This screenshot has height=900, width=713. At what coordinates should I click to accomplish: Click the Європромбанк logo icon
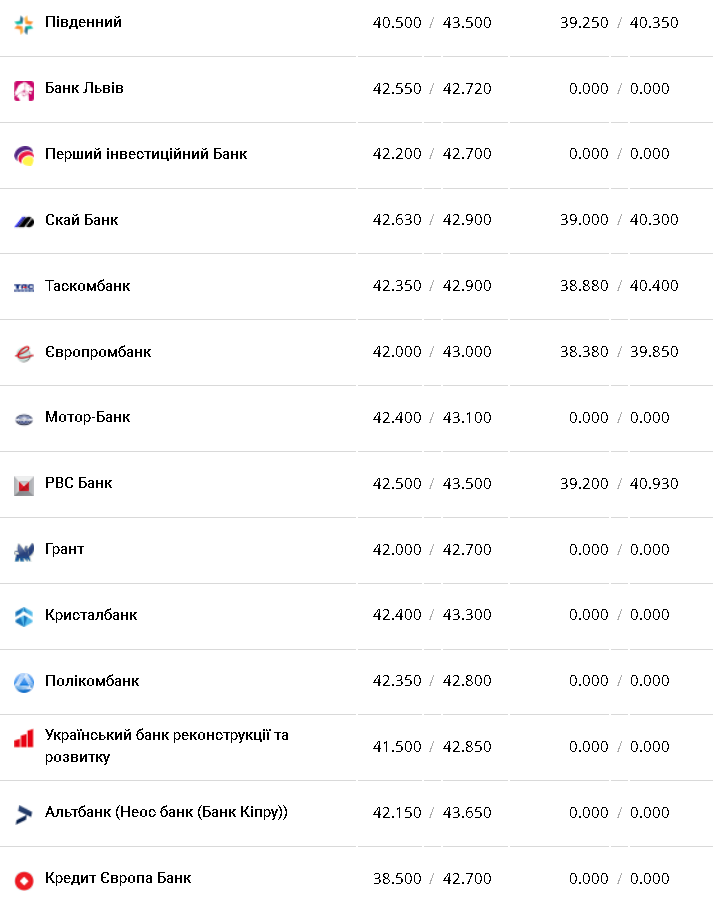(x=24, y=353)
